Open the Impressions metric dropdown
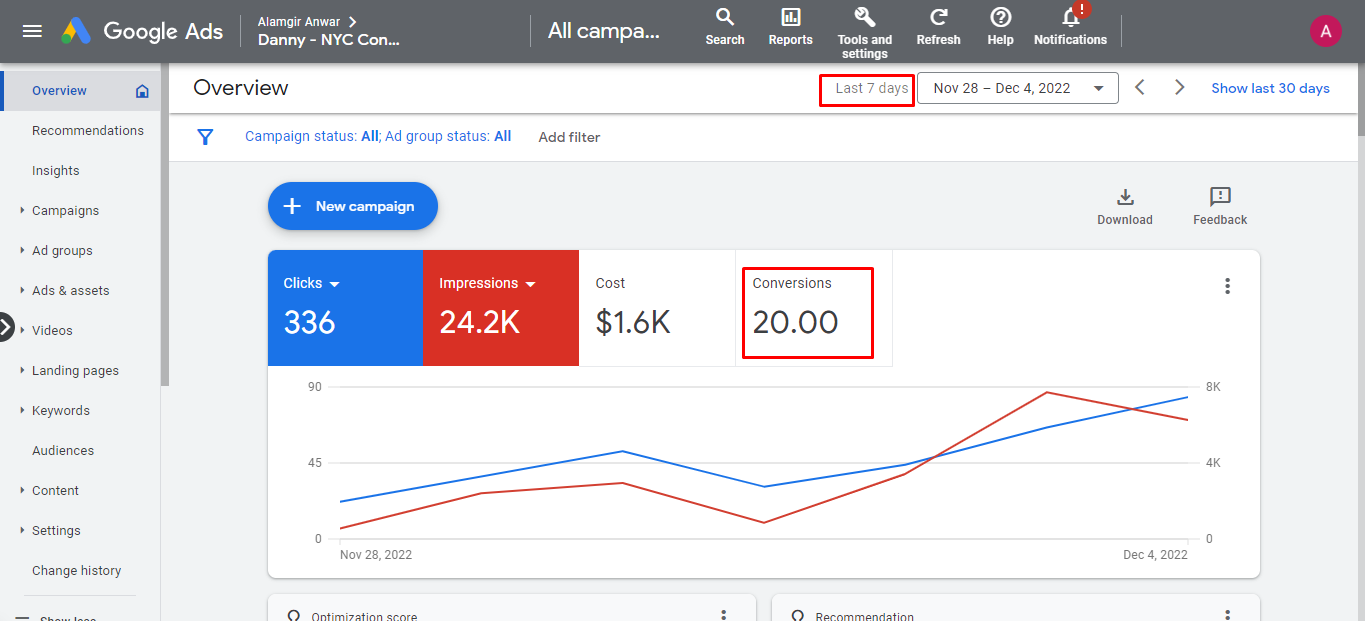The height and width of the screenshot is (621, 1365). 530,284
